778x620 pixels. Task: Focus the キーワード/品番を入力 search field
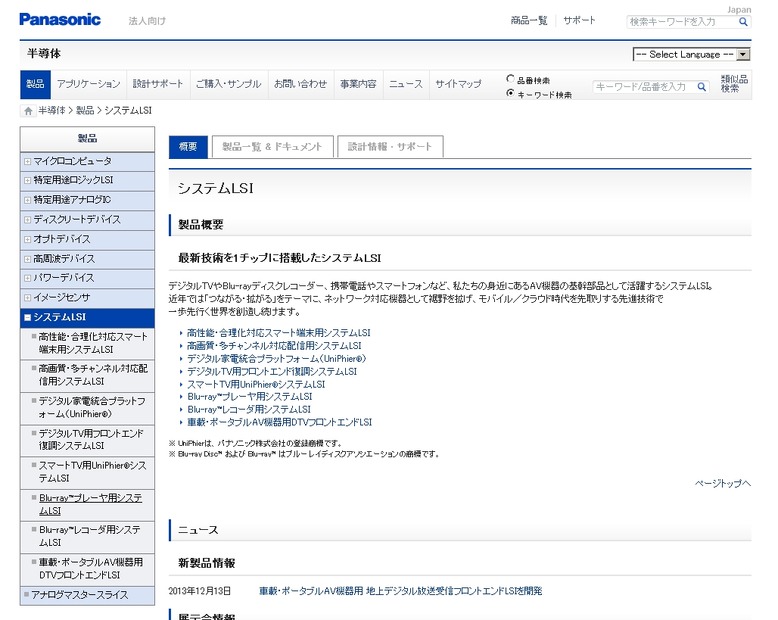tap(644, 87)
